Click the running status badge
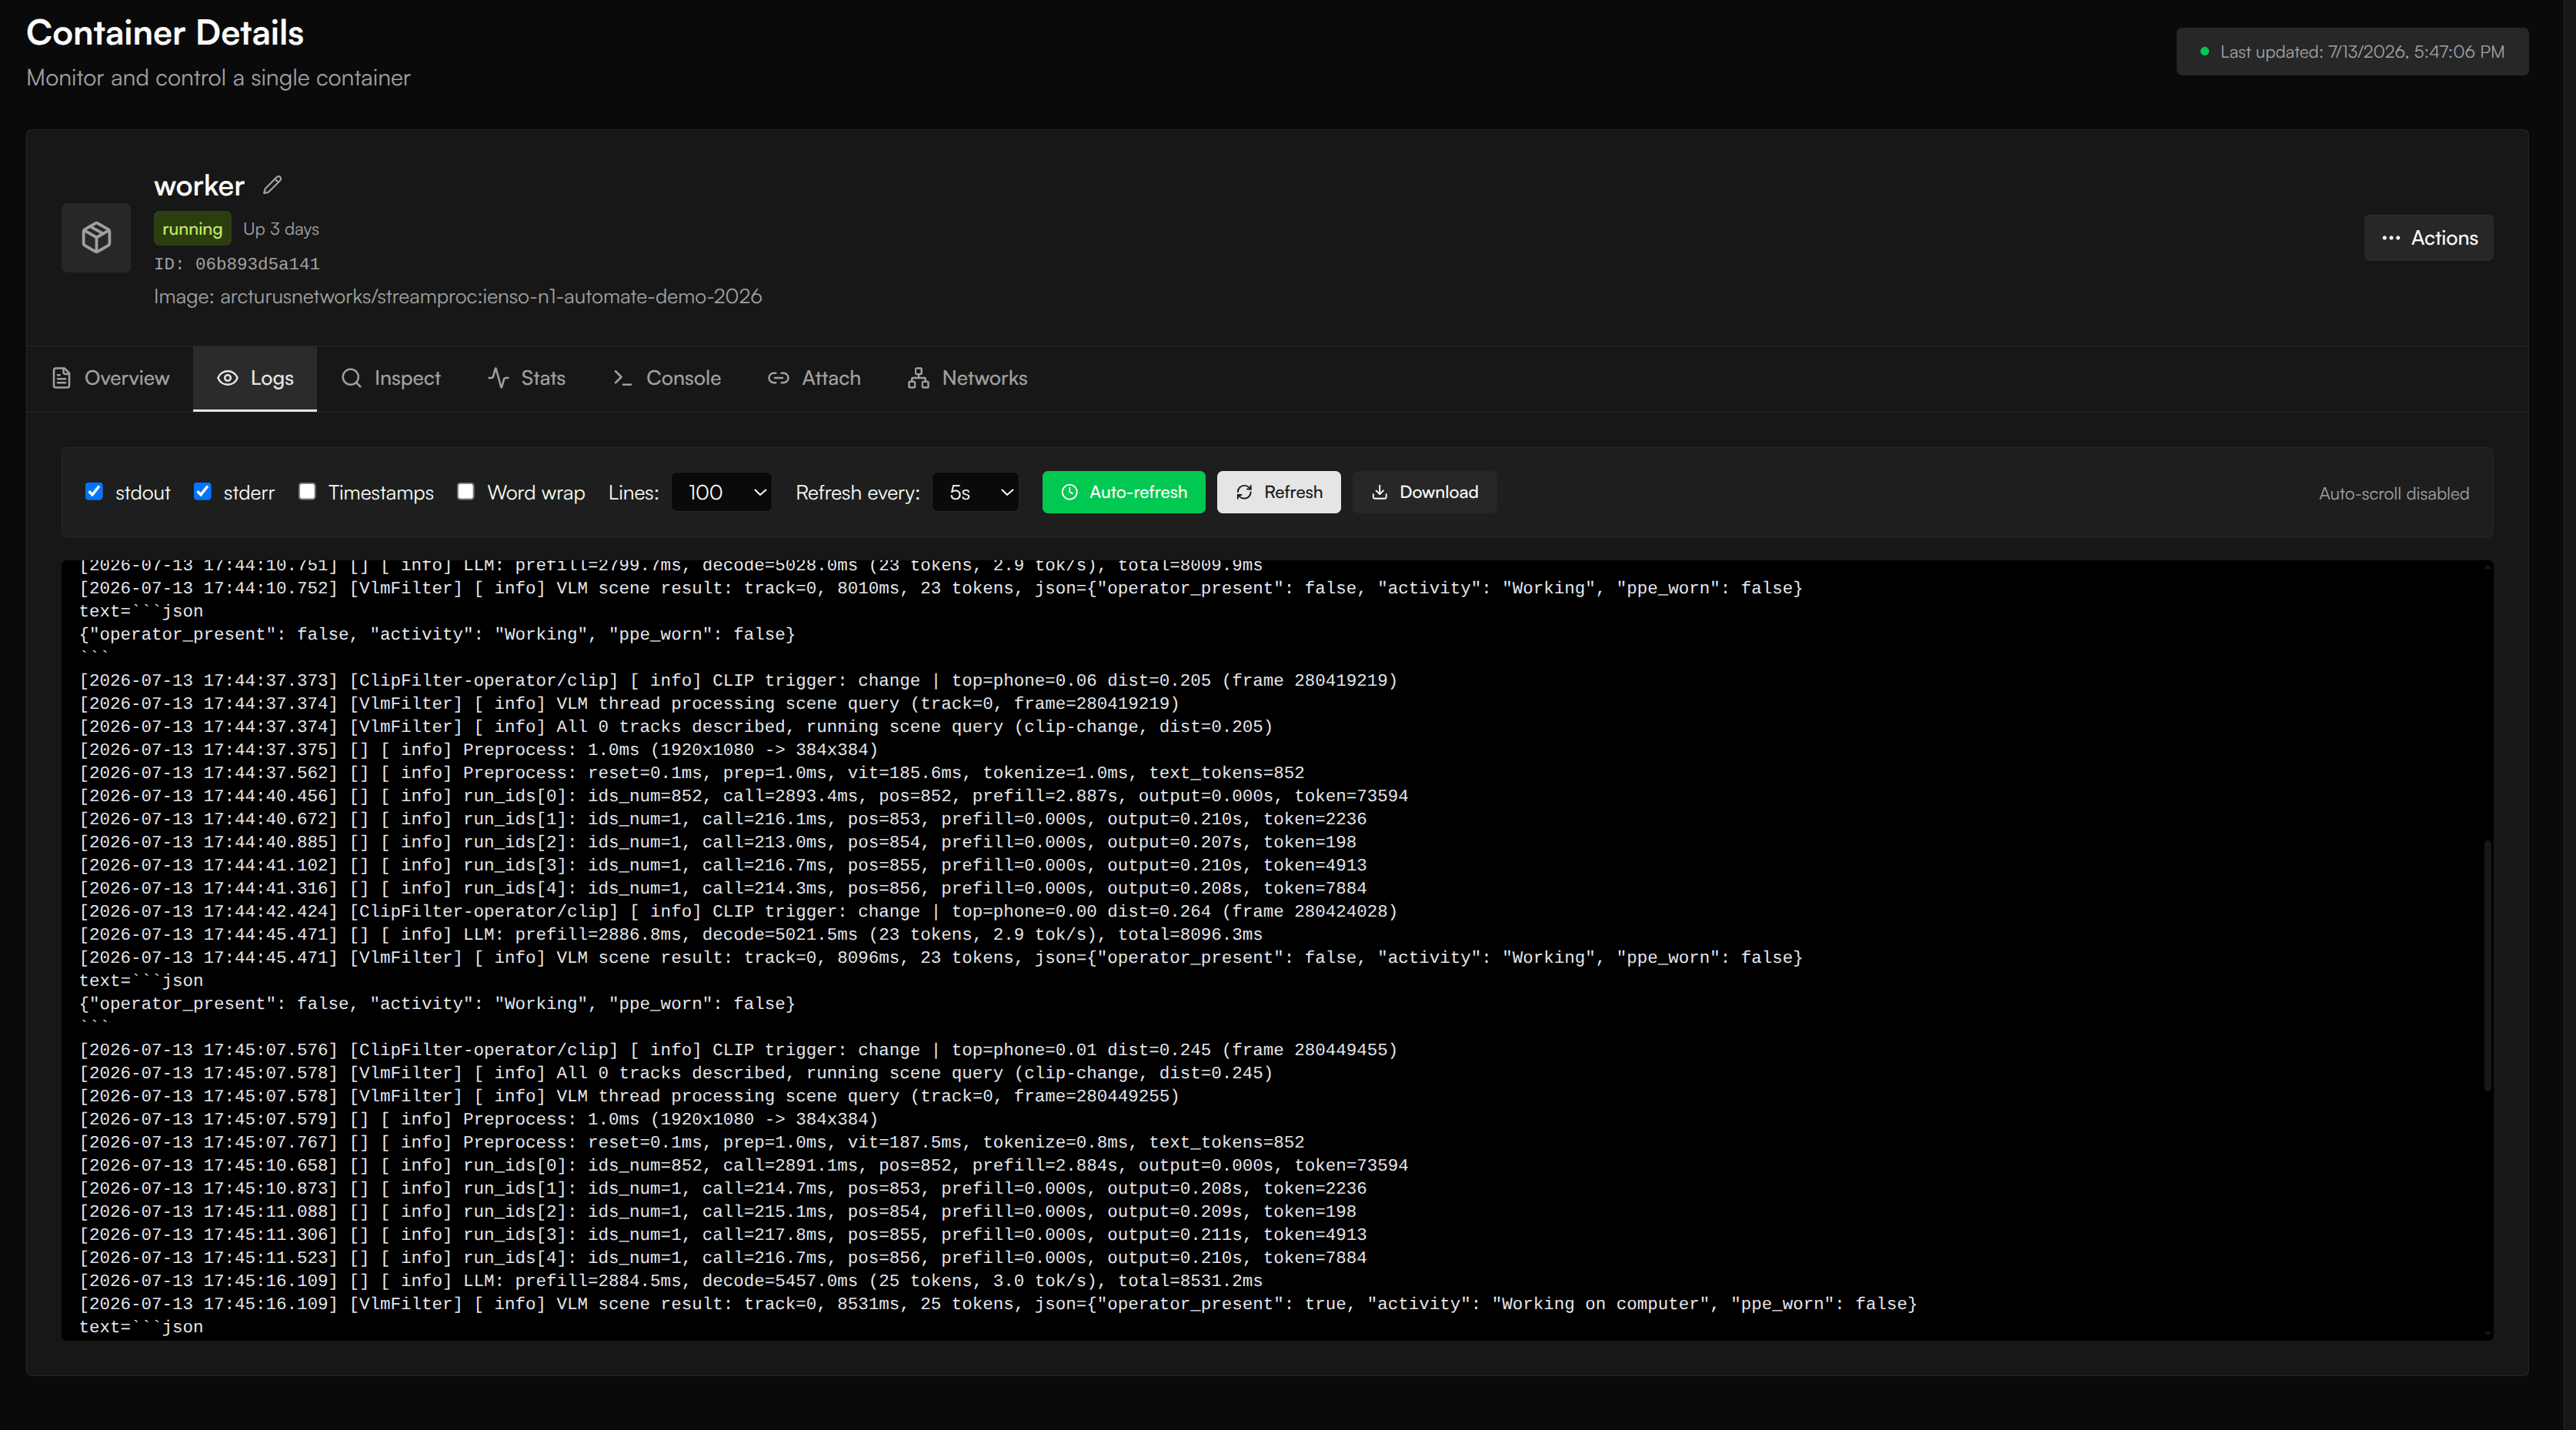The height and width of the screenshot is (1430, 2576). tap(192, 229)
